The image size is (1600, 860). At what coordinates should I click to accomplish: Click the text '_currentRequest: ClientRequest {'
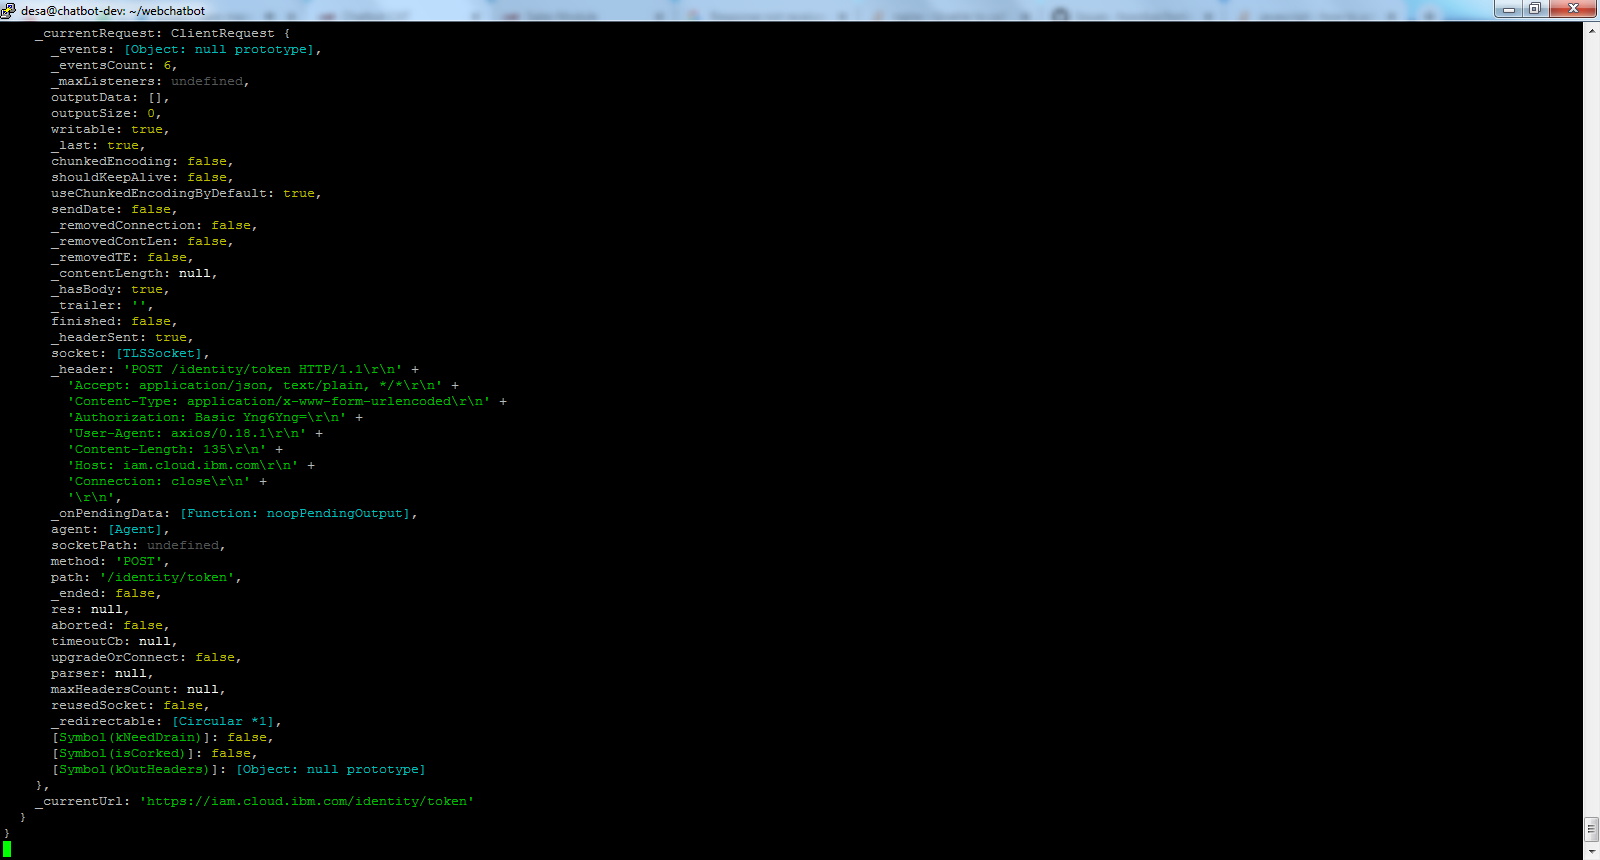[x=163, y=33]
